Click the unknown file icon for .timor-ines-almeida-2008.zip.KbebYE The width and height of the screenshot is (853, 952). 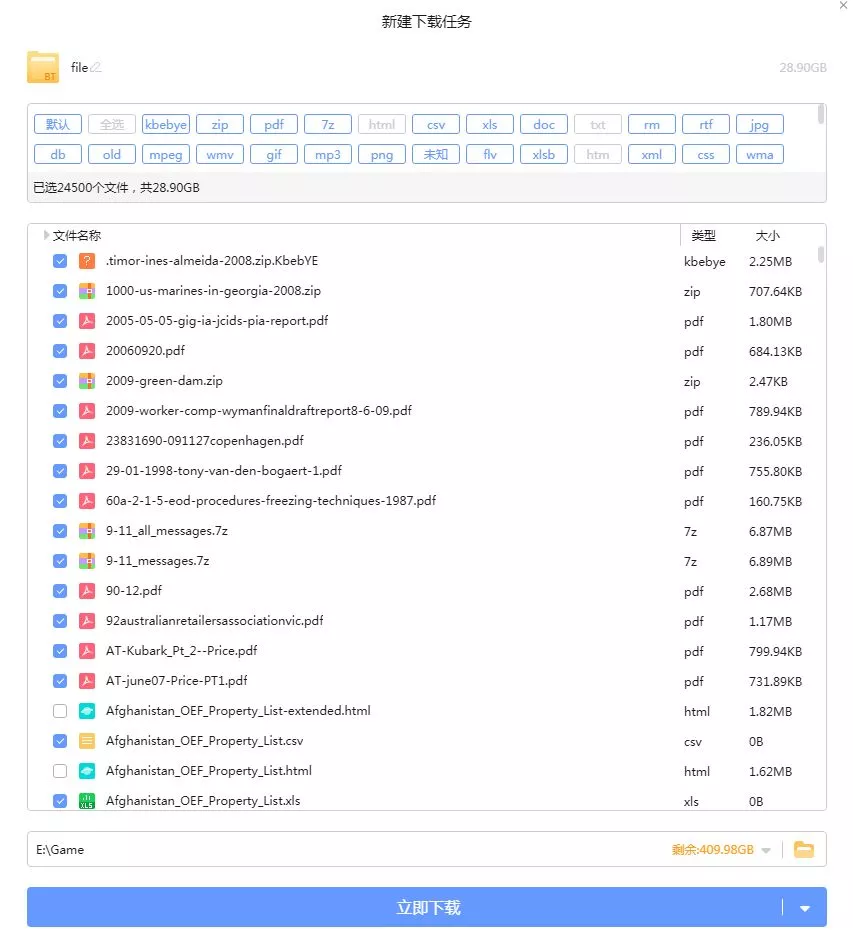pyautogui.click(x=87, y=261)
